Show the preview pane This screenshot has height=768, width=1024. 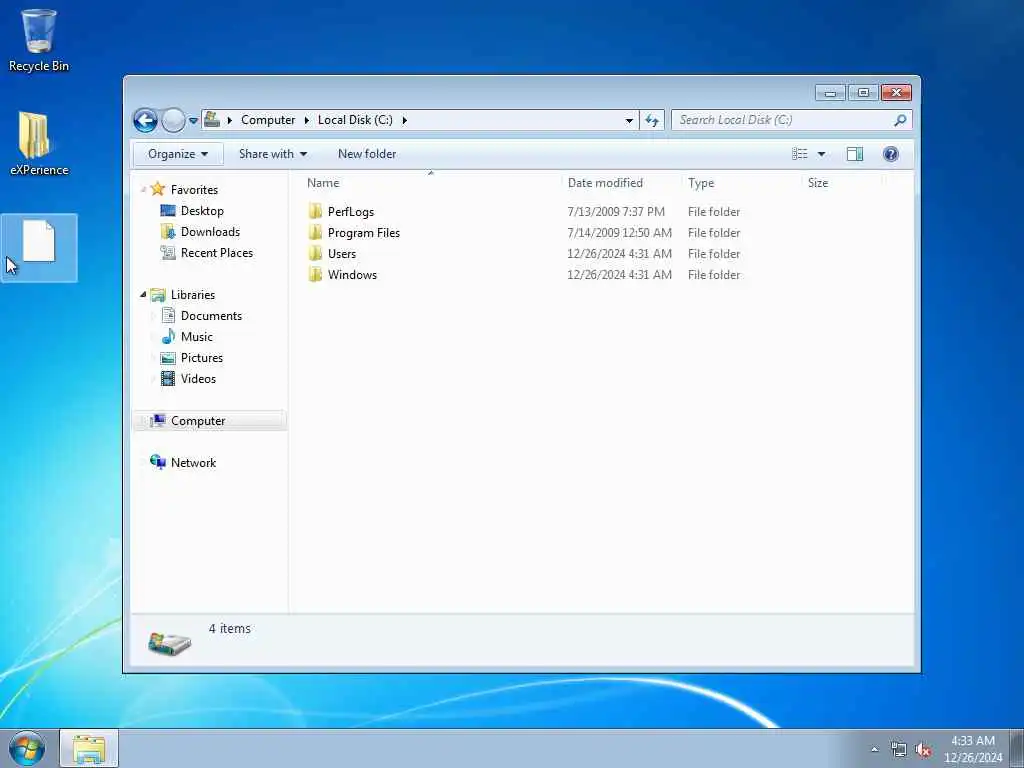tap(855, 154)
